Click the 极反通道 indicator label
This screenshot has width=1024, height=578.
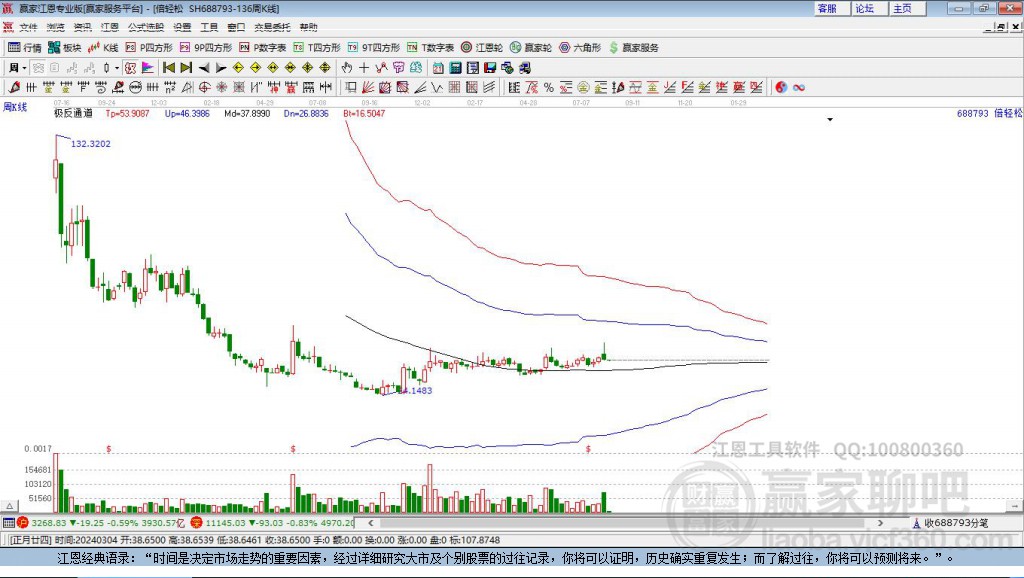coord(73,114)
